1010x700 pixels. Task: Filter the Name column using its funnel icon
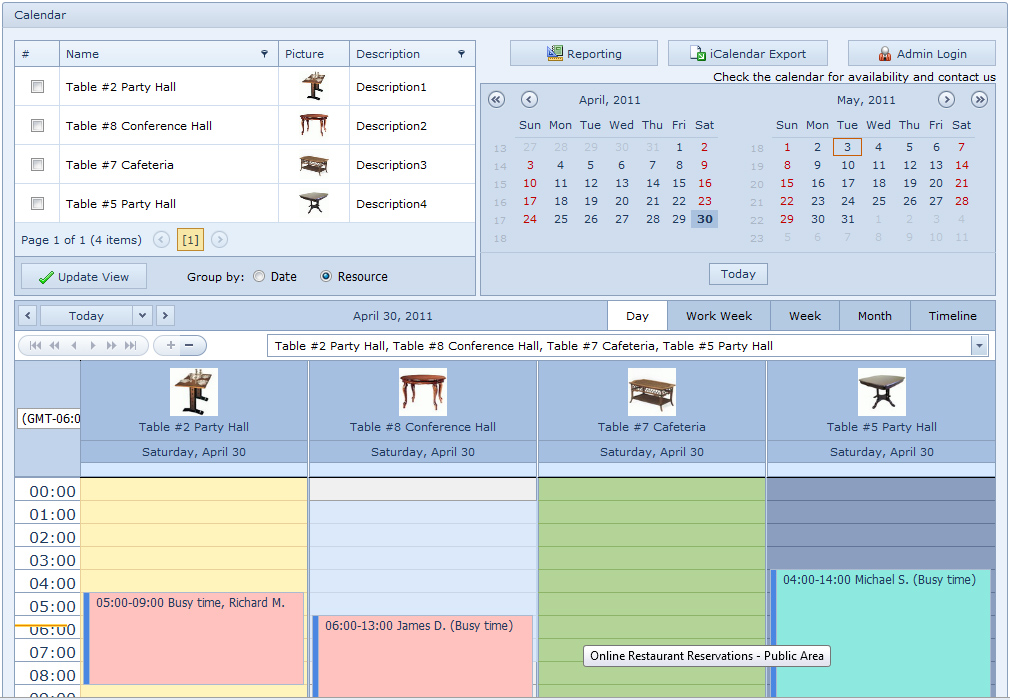(x=264, y=53)
